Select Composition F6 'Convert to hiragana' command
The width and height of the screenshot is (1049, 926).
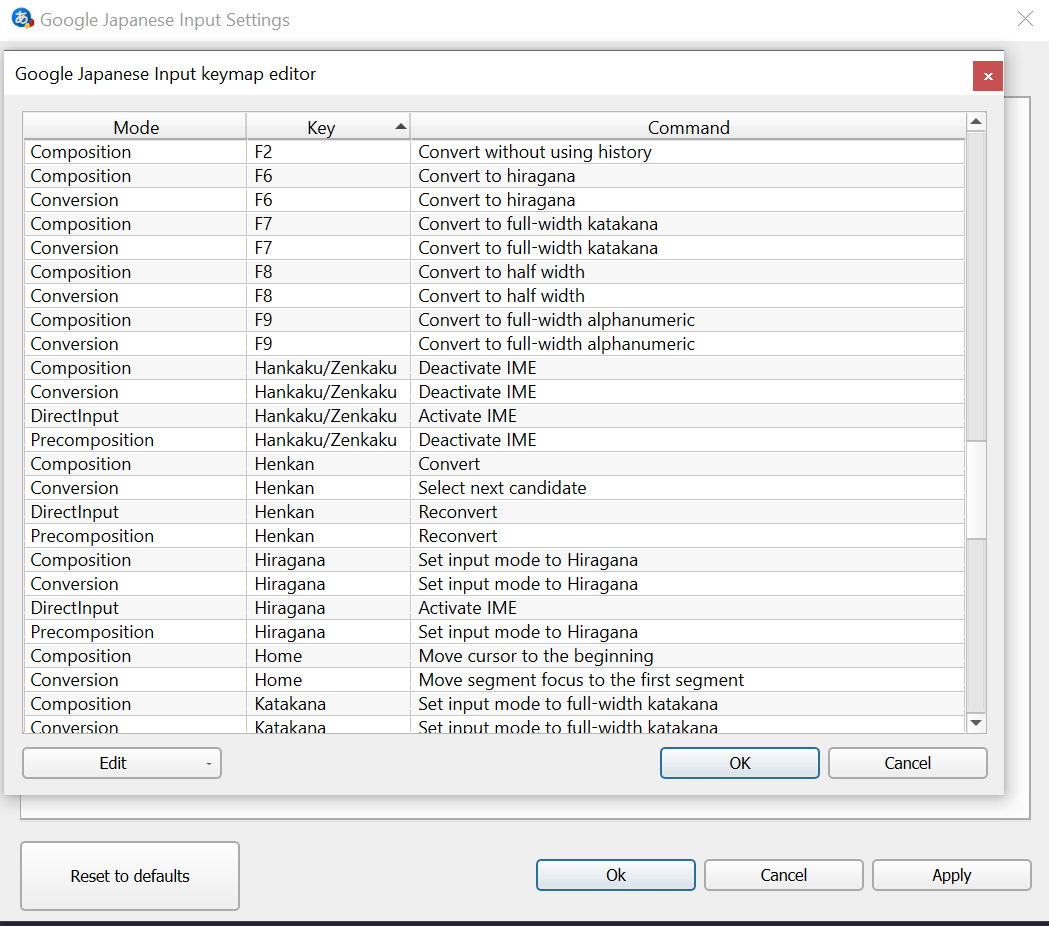pyautogui.click(x=688, y=176)
